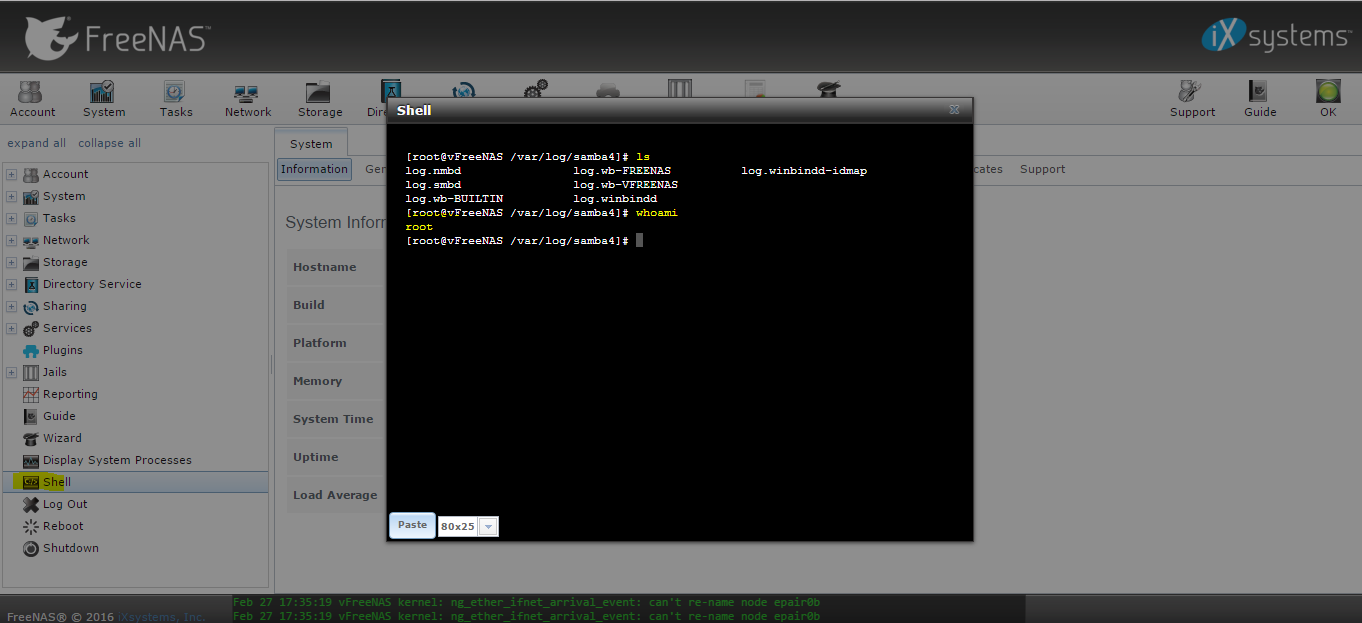Select the System tab
Image resolution: width=1362 pixels, height=623 pixels.
pos(311,143)
